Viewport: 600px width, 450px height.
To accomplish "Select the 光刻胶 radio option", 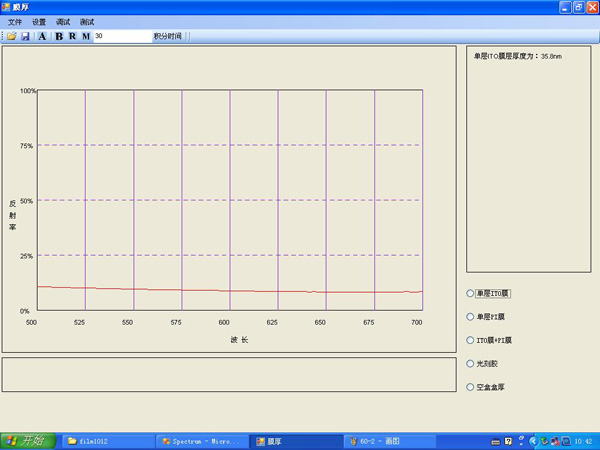I will tap(471, 363).
